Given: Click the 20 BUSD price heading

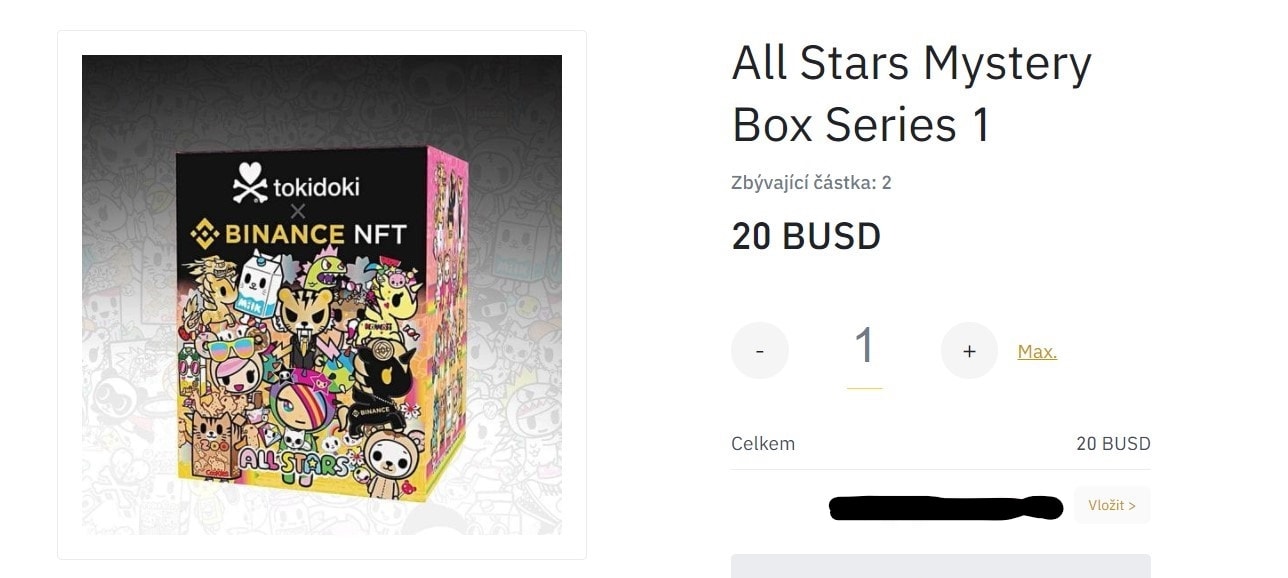Looking at the screenshot, I should pyautogui.click(x=806, y=237).
